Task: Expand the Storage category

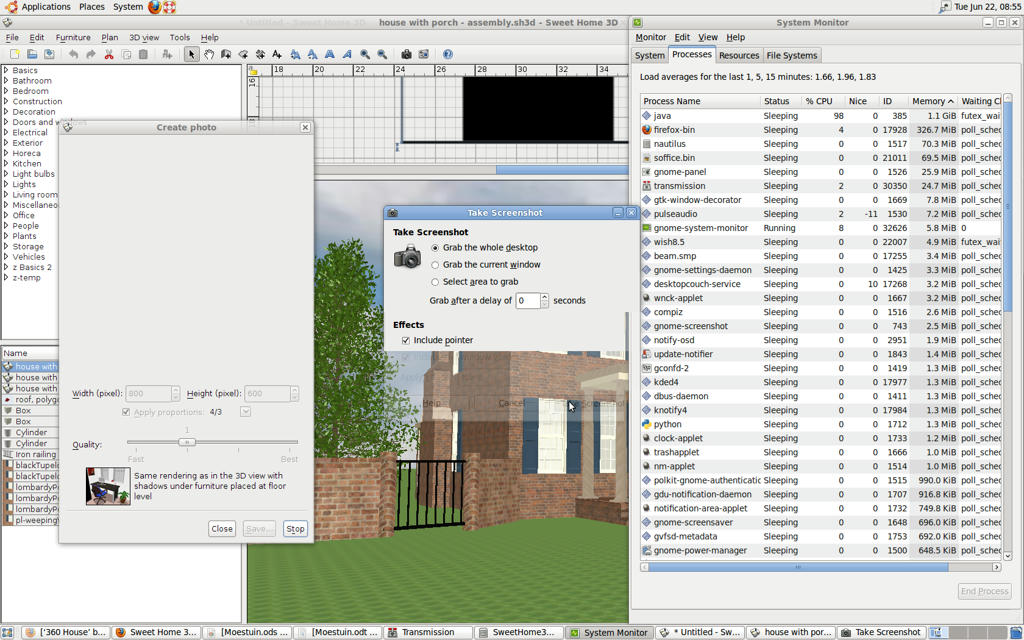Action: tap(6, 246)
